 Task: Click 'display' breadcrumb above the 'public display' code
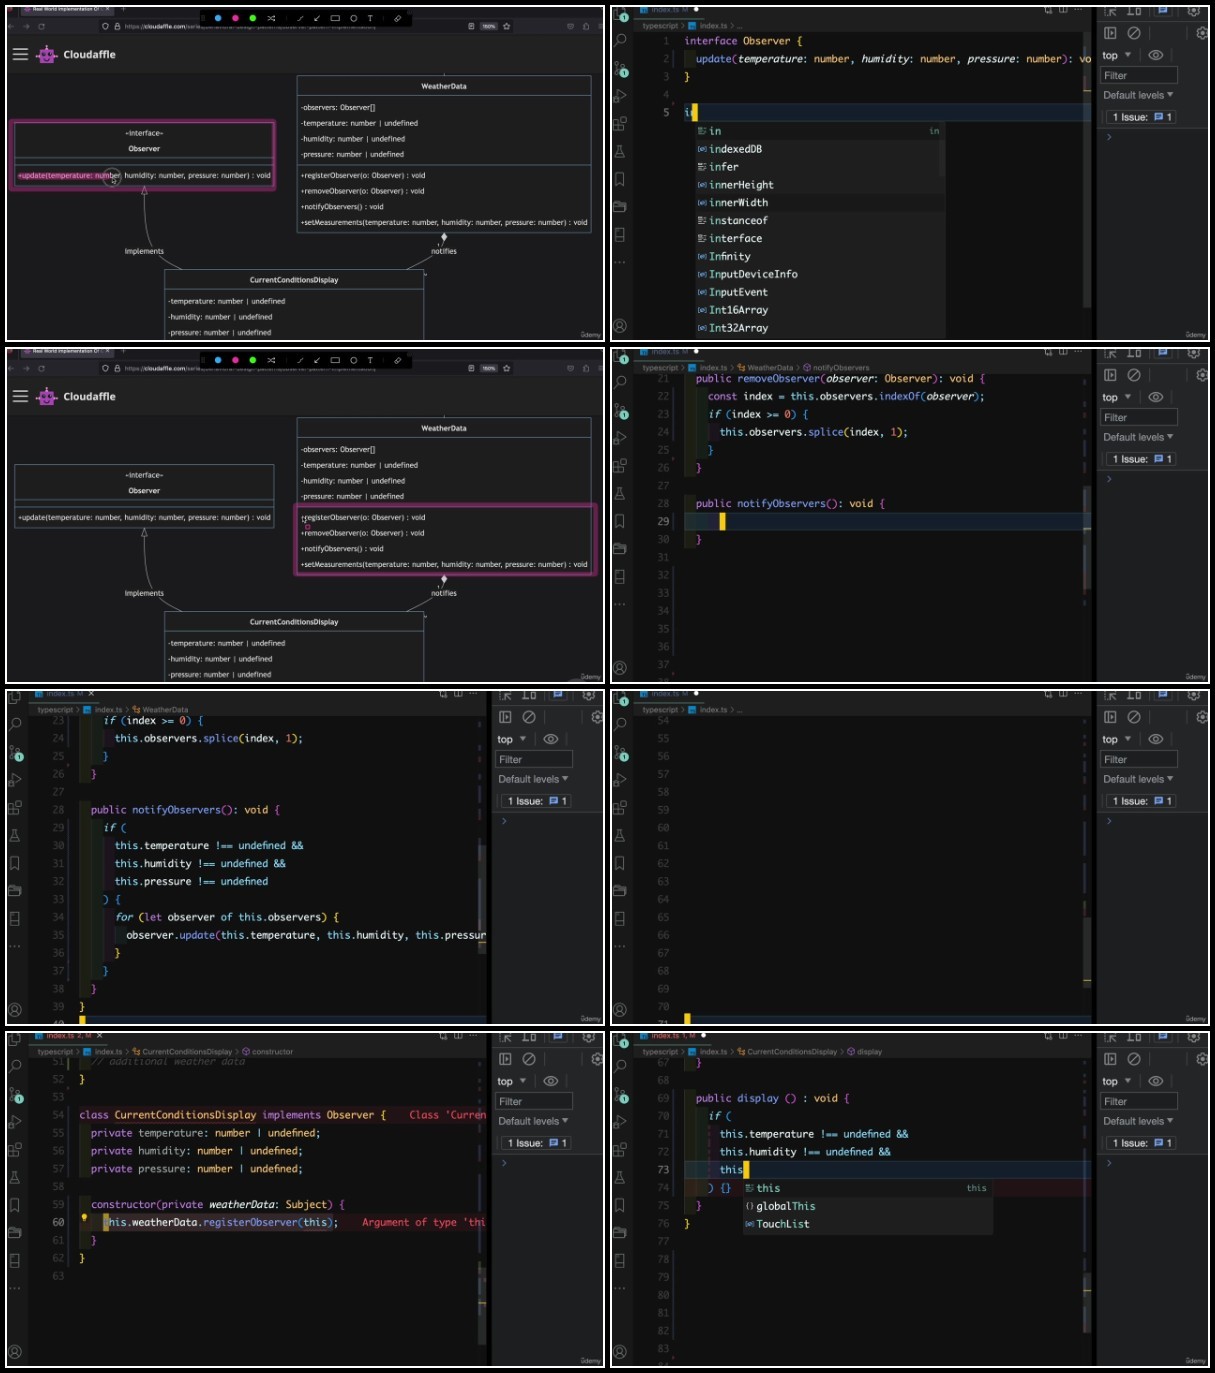[x=865, y=1052]
